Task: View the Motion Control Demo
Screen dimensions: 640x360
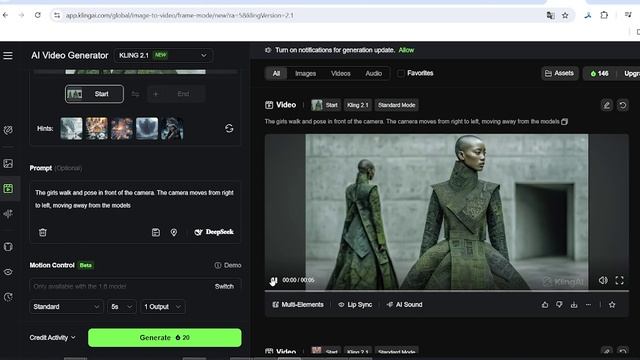Action: 228,265
